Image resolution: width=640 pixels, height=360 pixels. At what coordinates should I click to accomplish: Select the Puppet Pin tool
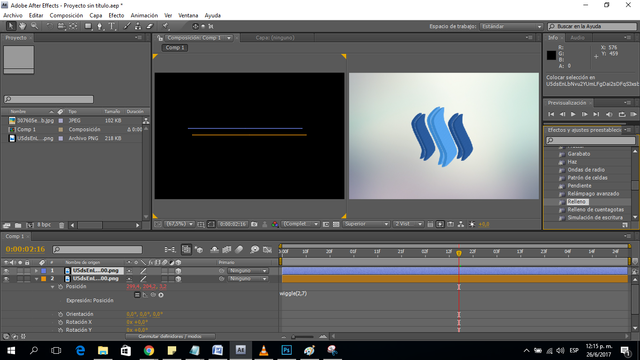[165, 26]
